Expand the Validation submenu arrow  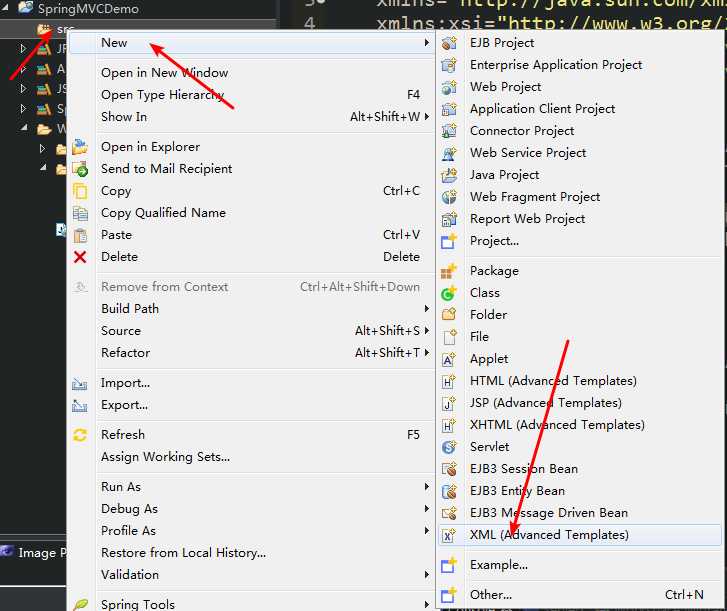(426, 575)
